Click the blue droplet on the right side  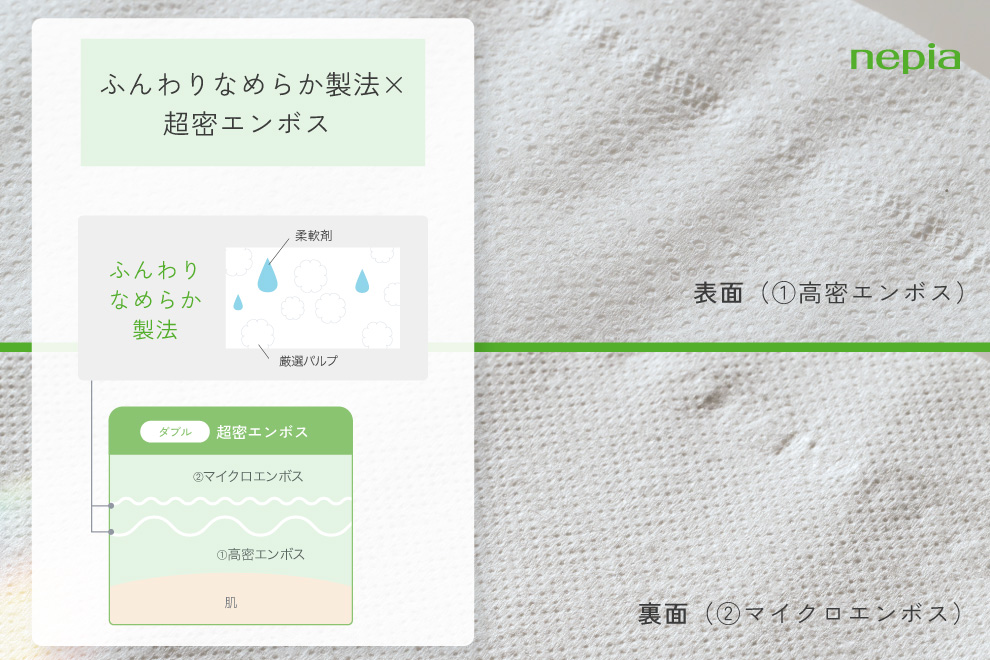(x=361, y=282)
